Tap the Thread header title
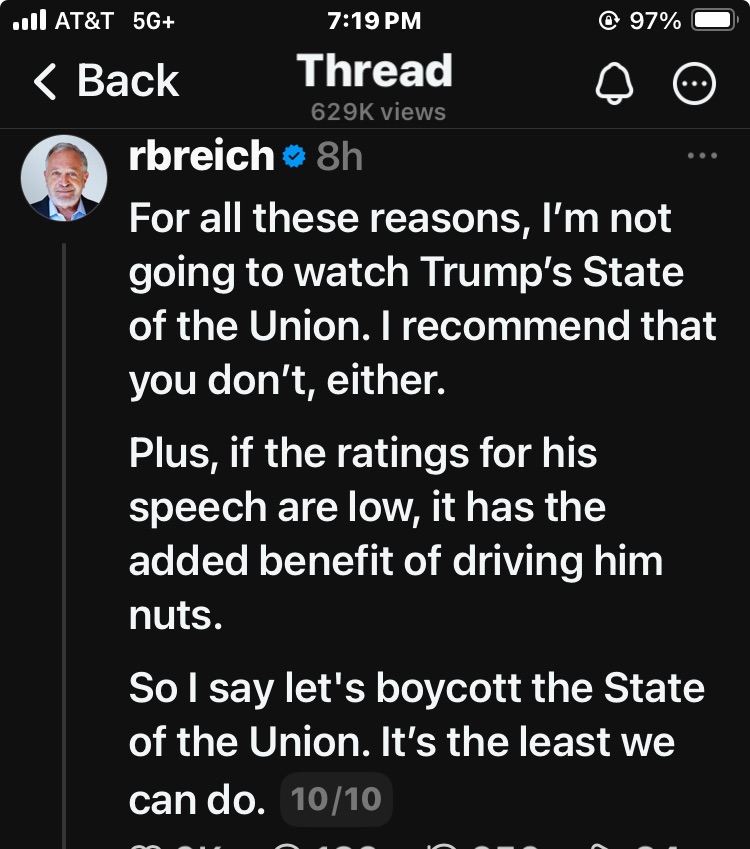 pyautogui.click(x=375, y=71)
